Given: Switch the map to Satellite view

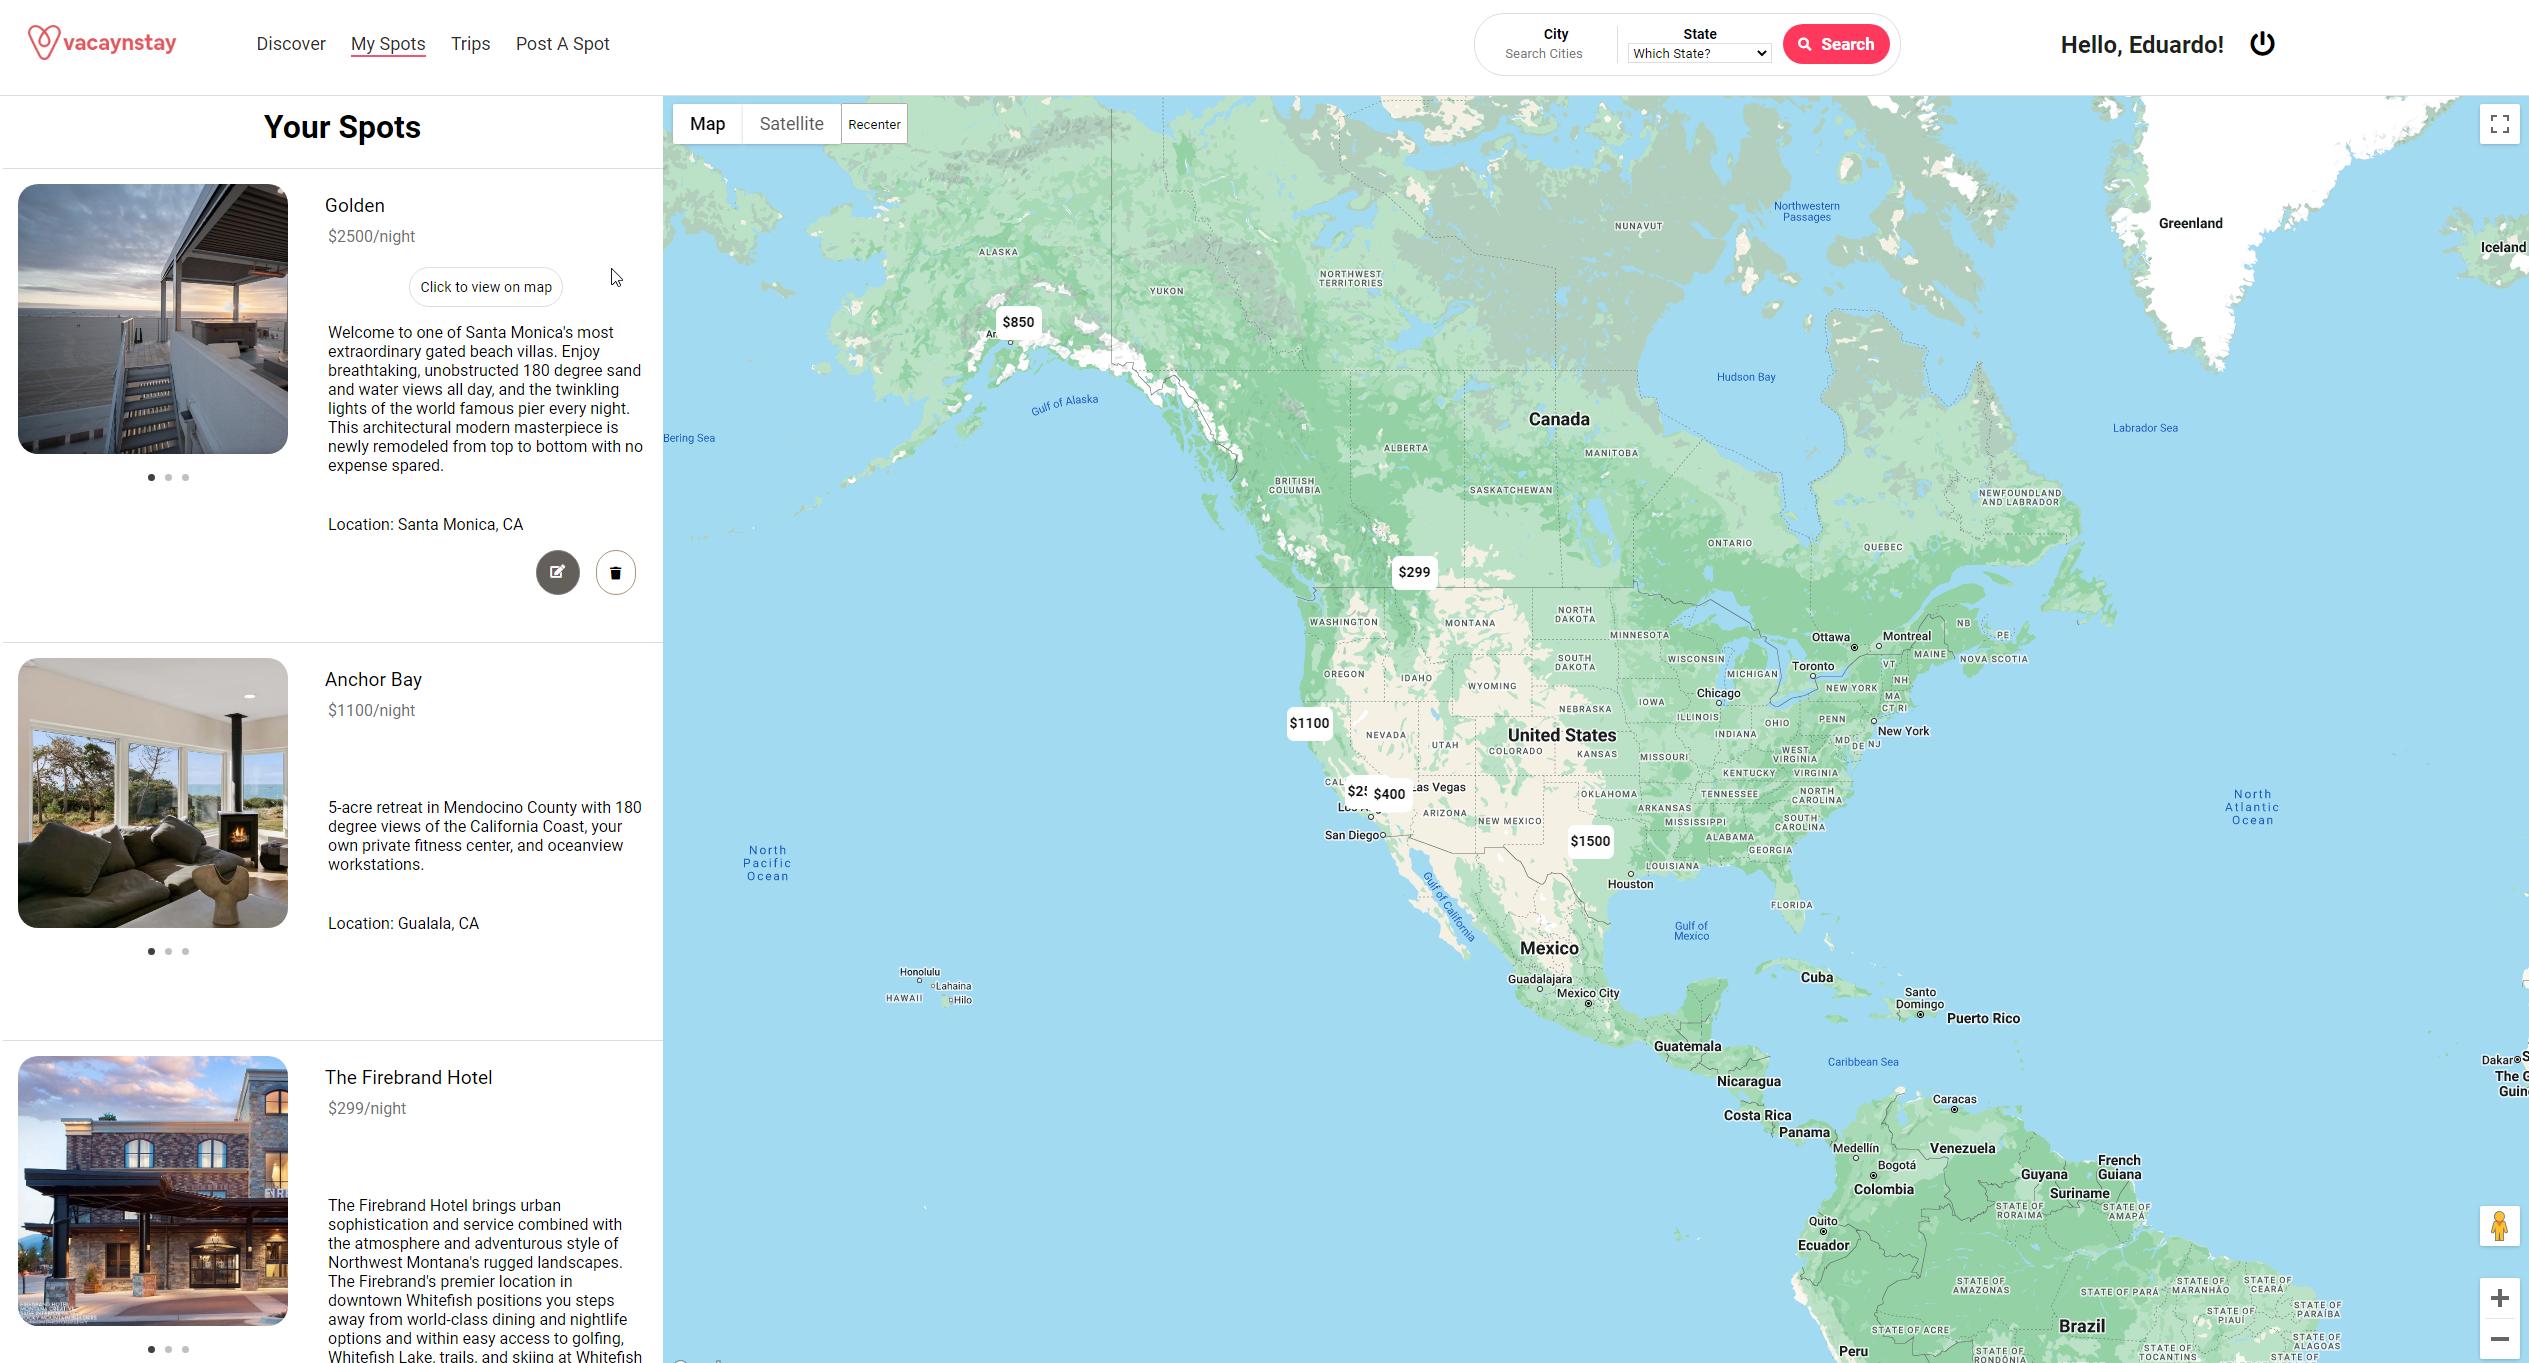Looking at the screenshot, I should pos(791,124).
